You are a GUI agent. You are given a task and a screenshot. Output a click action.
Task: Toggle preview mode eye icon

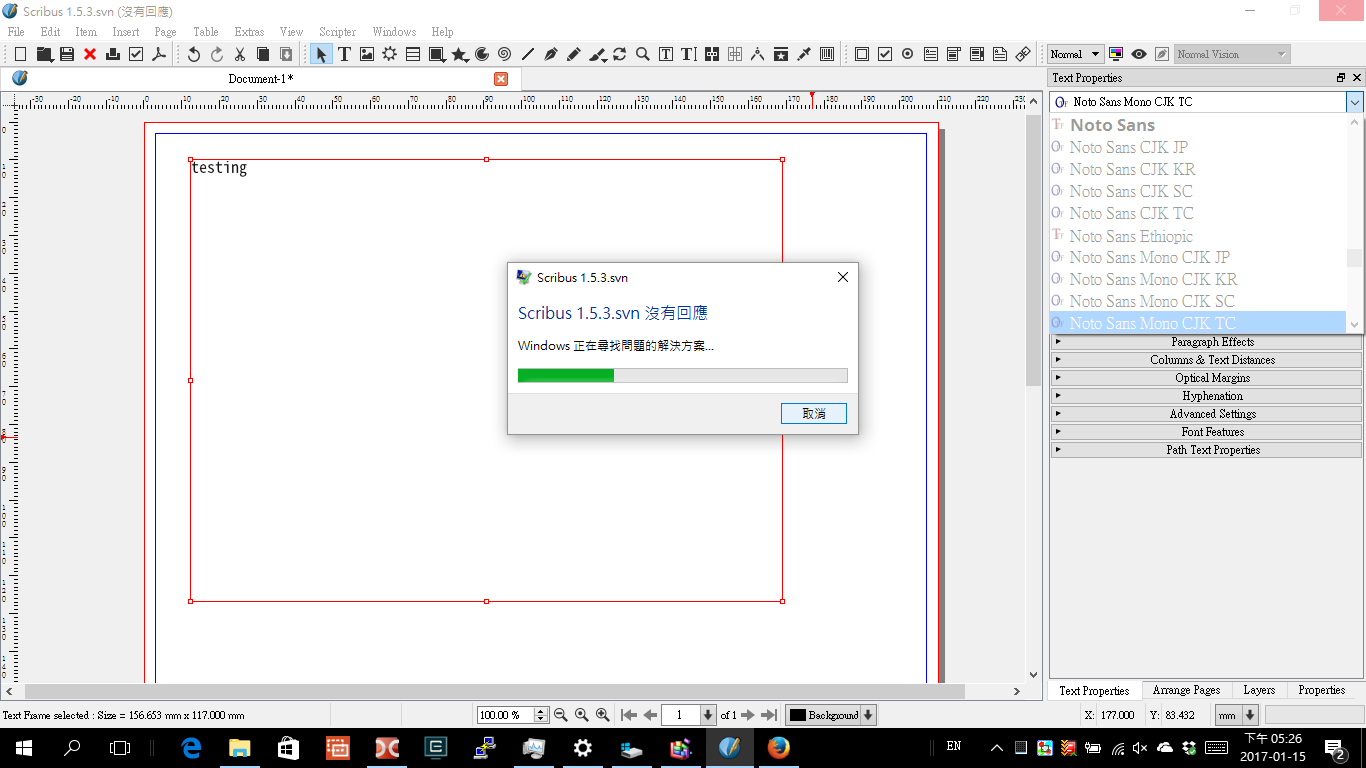coord(1138,54)
